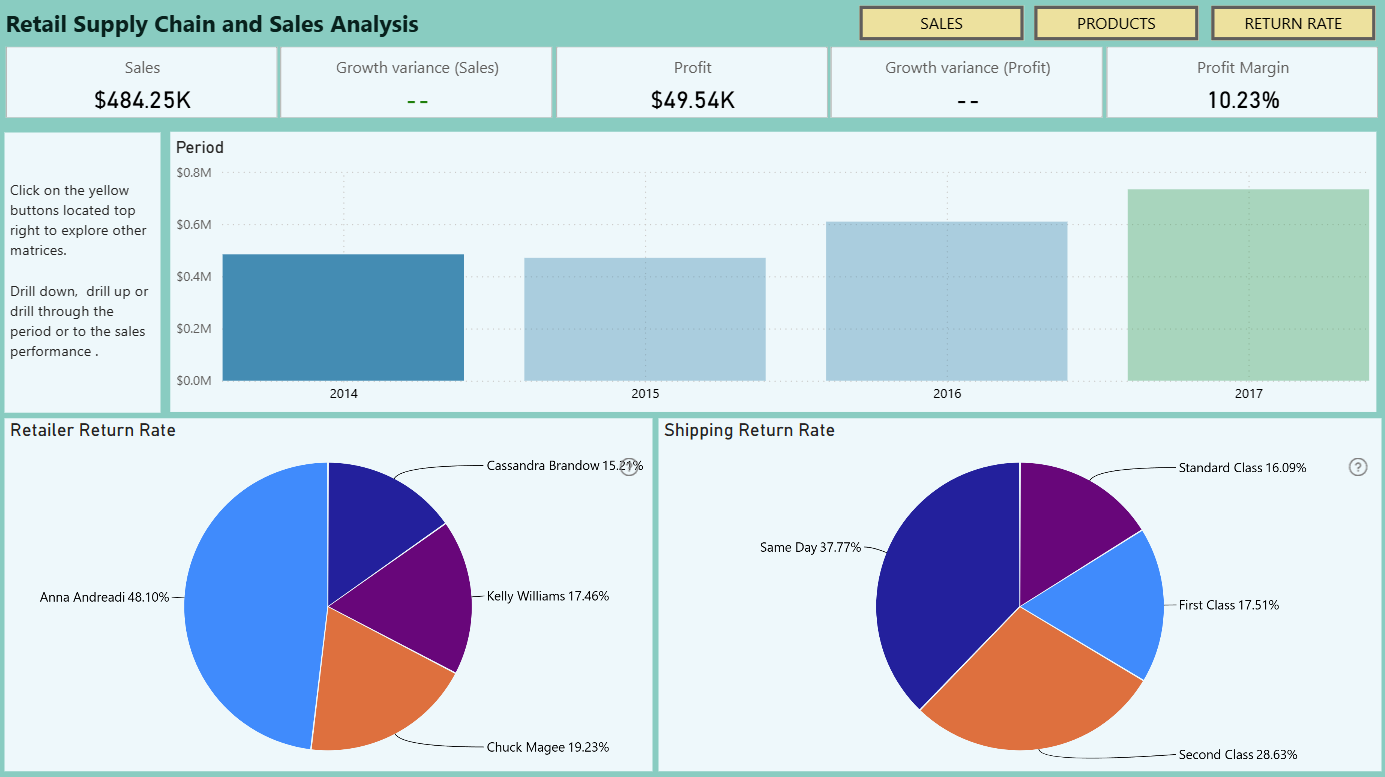1385x777 pixels.
Task: Click the Profit Margin 10.23% card
Action: [x=1243, y=83]
